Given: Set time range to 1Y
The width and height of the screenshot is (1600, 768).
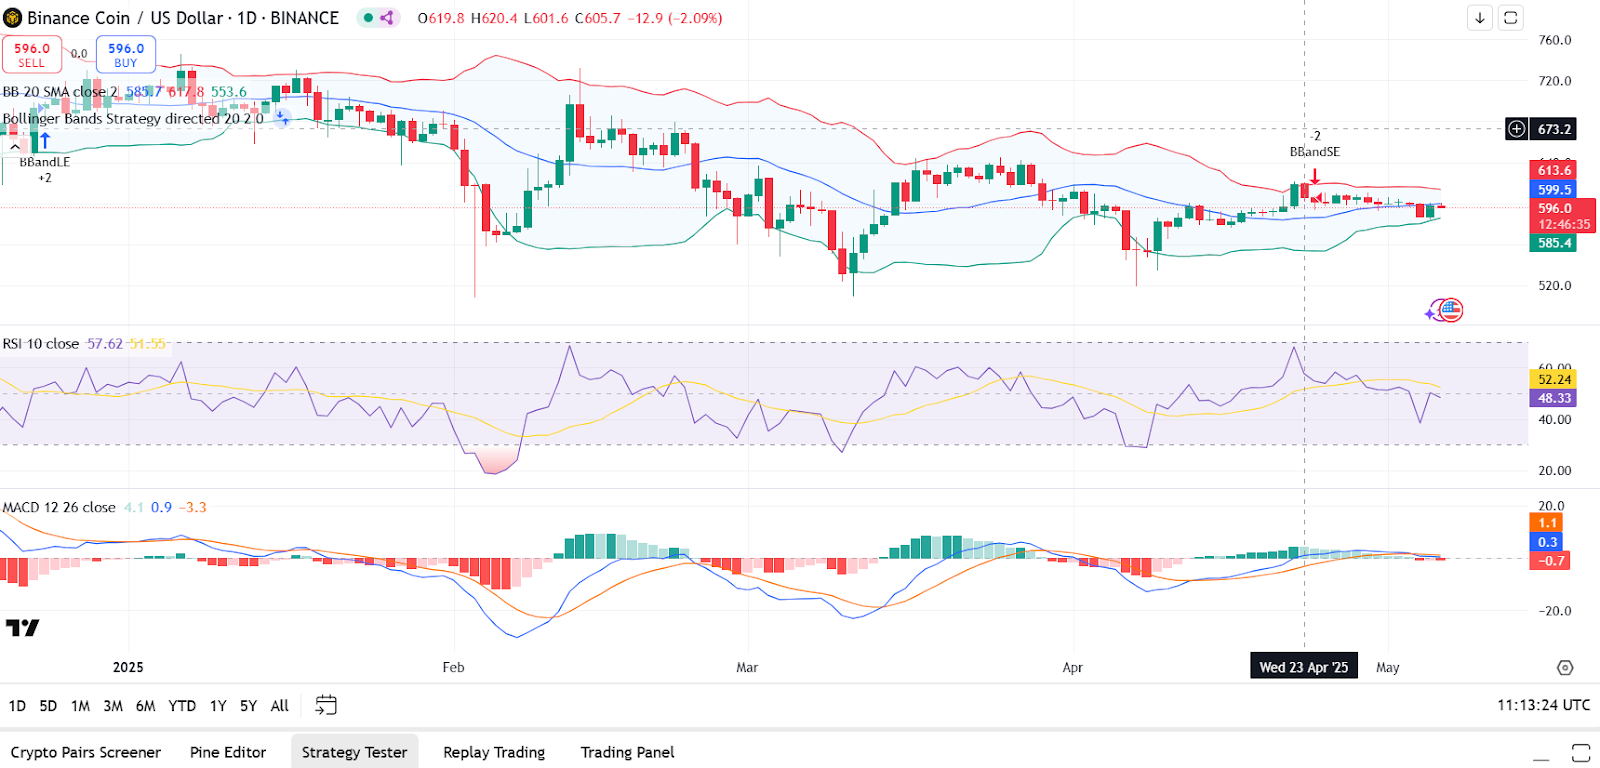Looking at the screenshot, I should click(x=218, y=706).
